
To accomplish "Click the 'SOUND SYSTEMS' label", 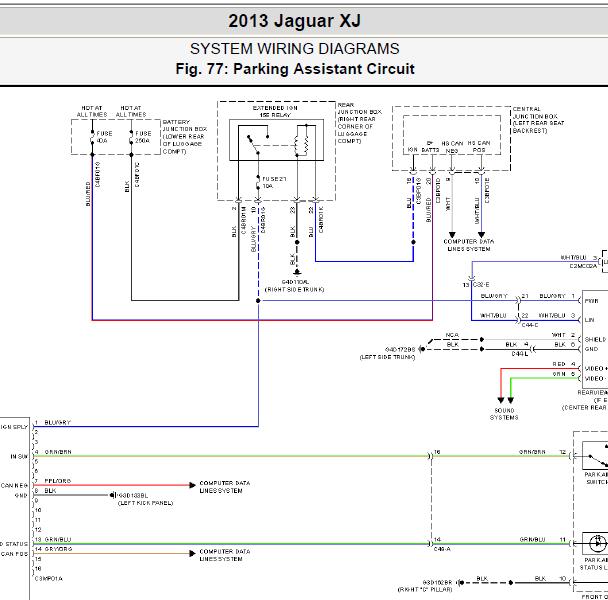I will pyautogui.click(x=504, y=414).
